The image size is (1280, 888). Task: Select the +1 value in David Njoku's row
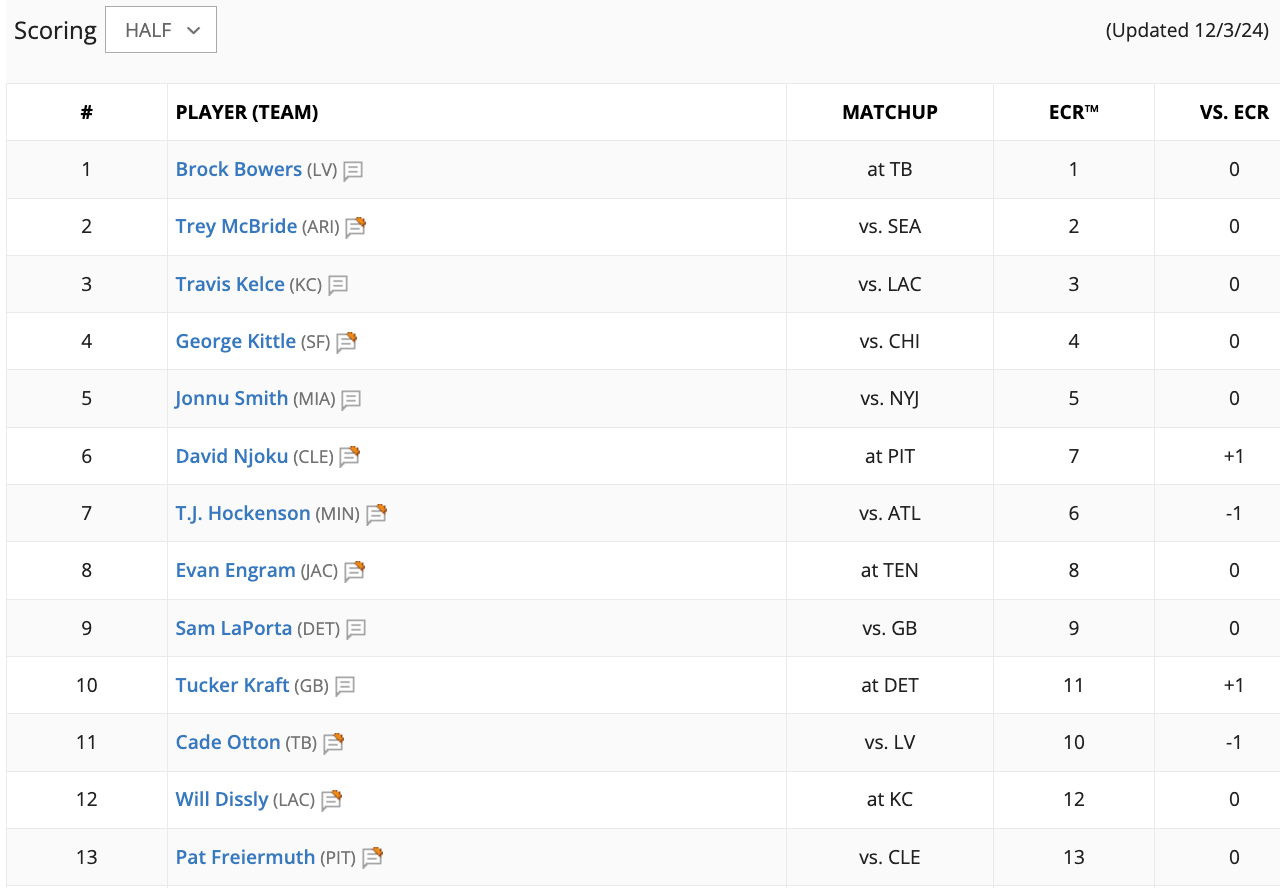point(1234,456)
